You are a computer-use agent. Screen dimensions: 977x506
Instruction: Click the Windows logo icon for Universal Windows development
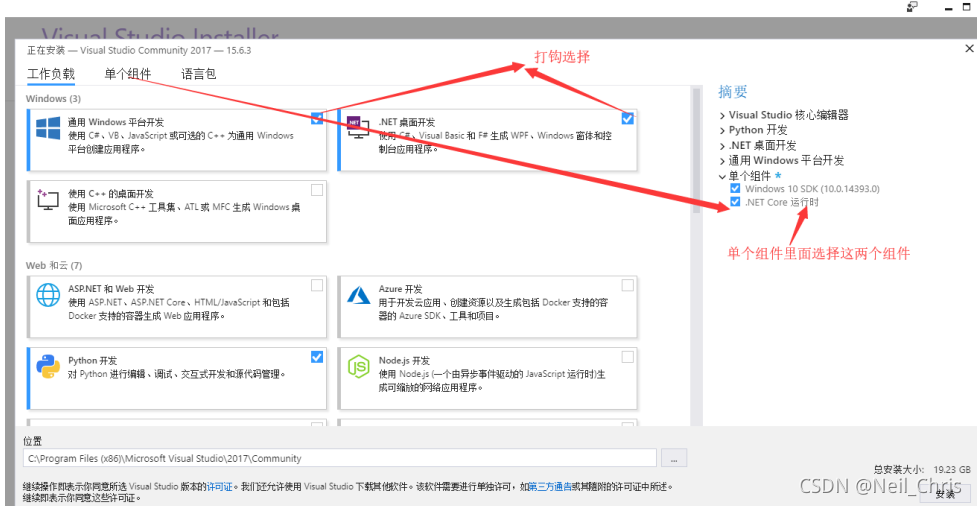pyautogui.click(x=48, y=128)
